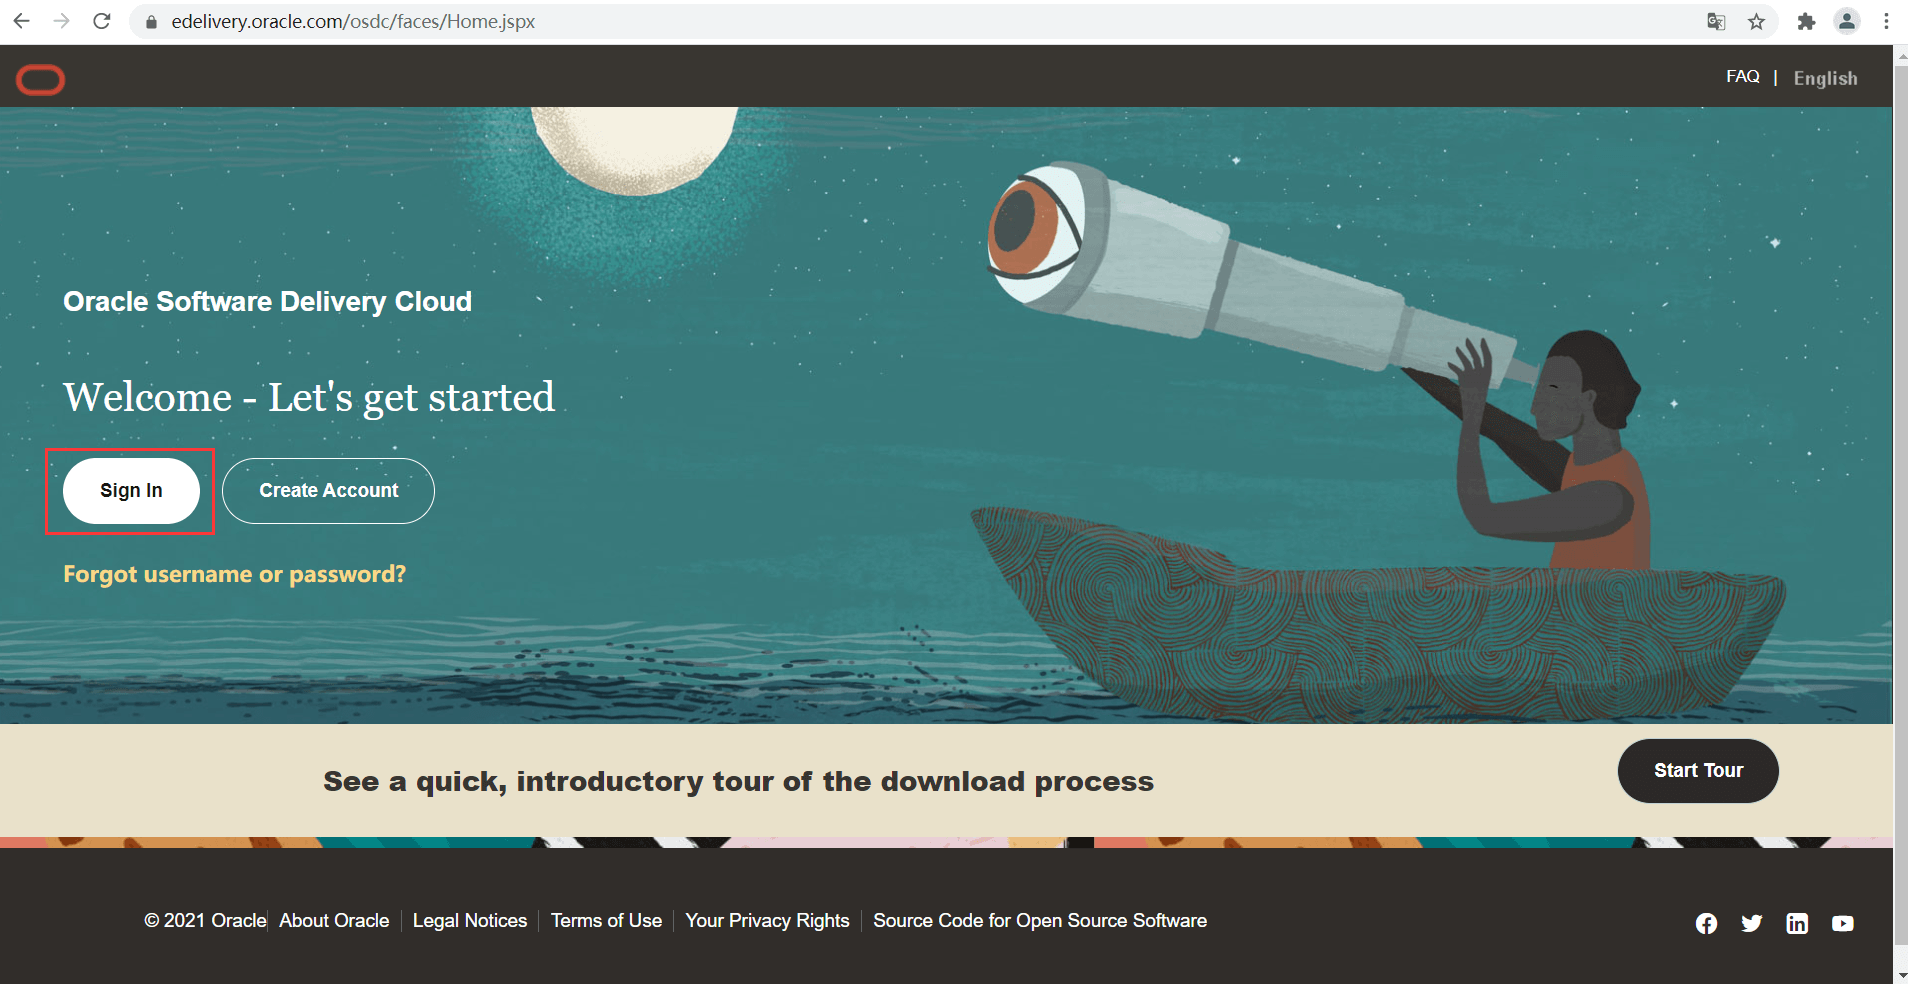
Task: Open the Legal Notices footer link
Action: [x=470, y=920]
